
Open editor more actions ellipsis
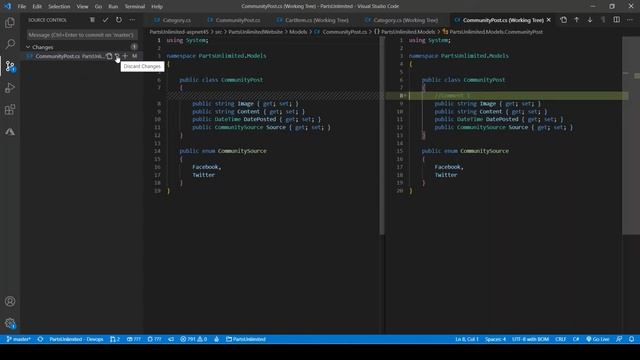pos(630,20)
